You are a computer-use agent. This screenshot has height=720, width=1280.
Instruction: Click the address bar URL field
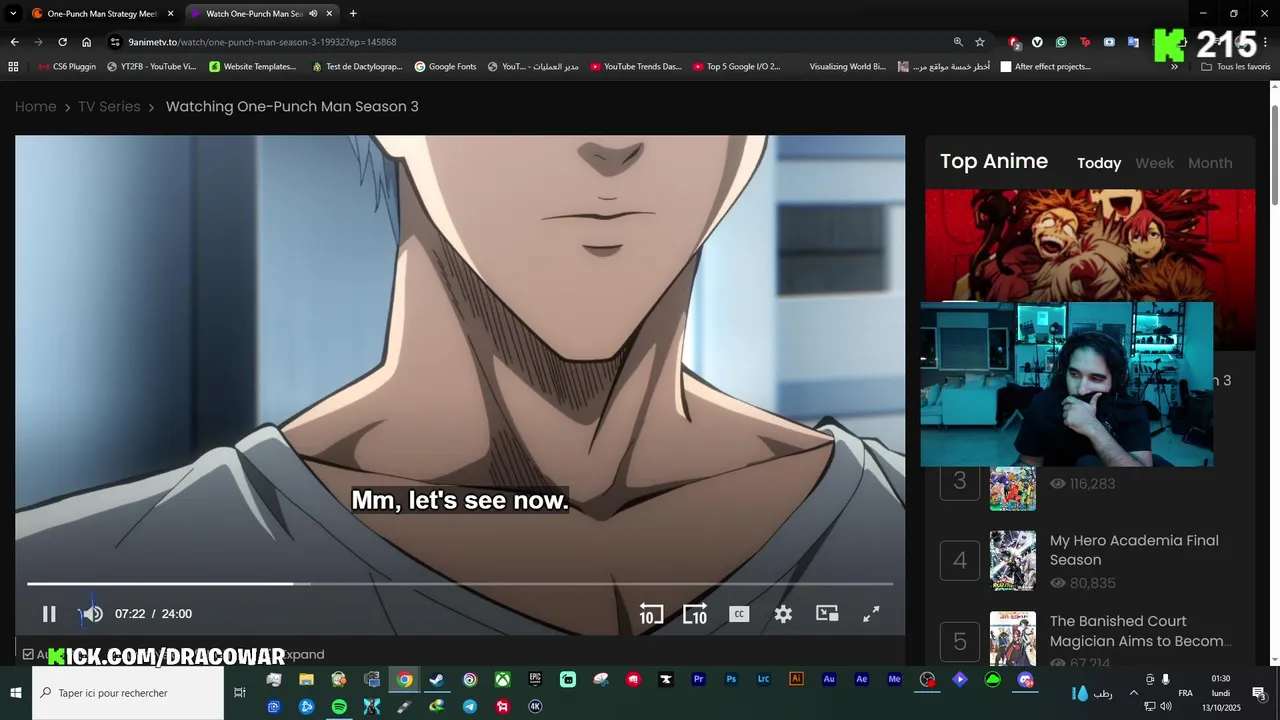pyautogui.click(x=530, y=42)
